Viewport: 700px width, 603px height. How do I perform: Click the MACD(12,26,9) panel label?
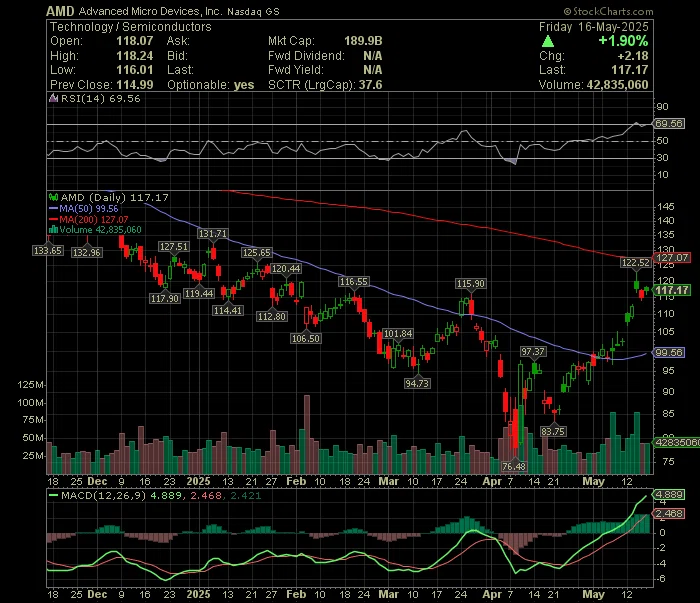[104, 495]
